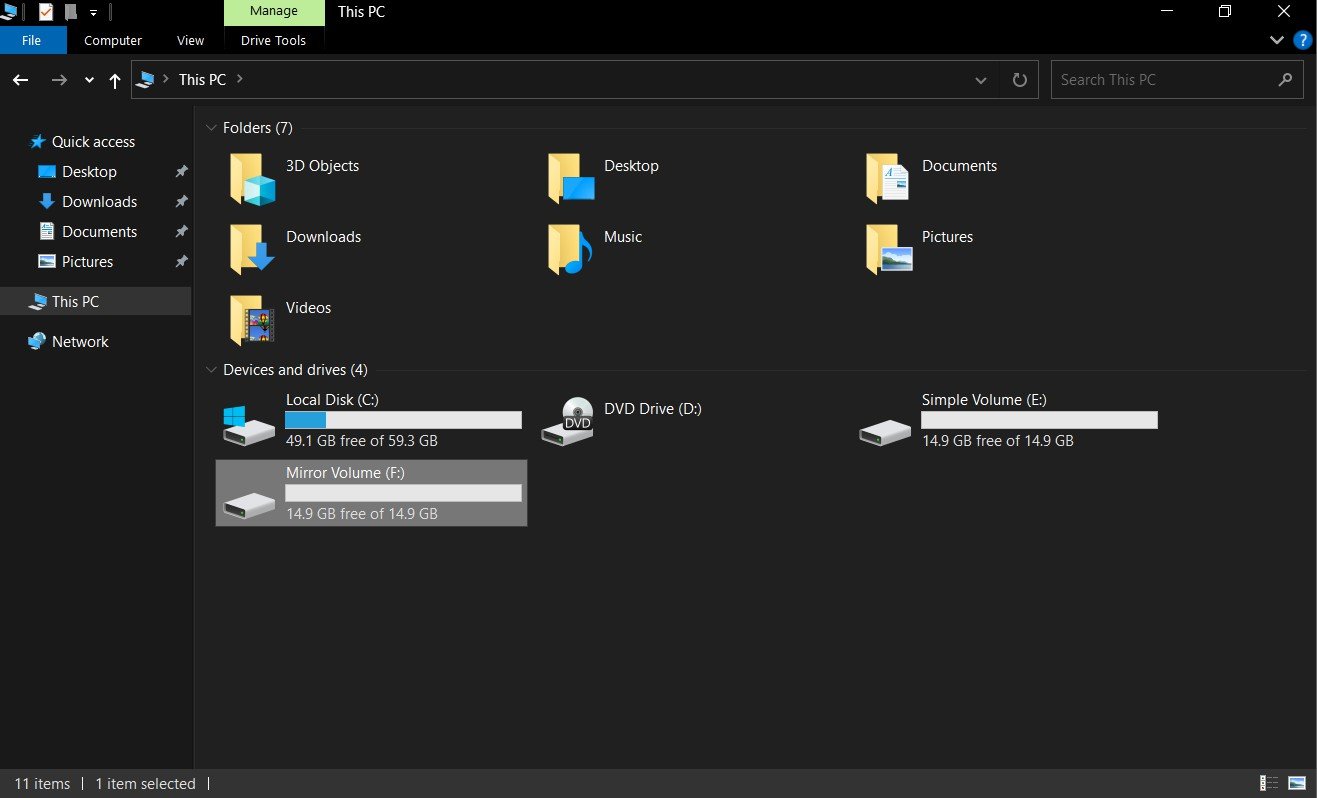Expand address chevron after This PC
The height and width of the screenshot is (798, 1317).
point(240,79)
